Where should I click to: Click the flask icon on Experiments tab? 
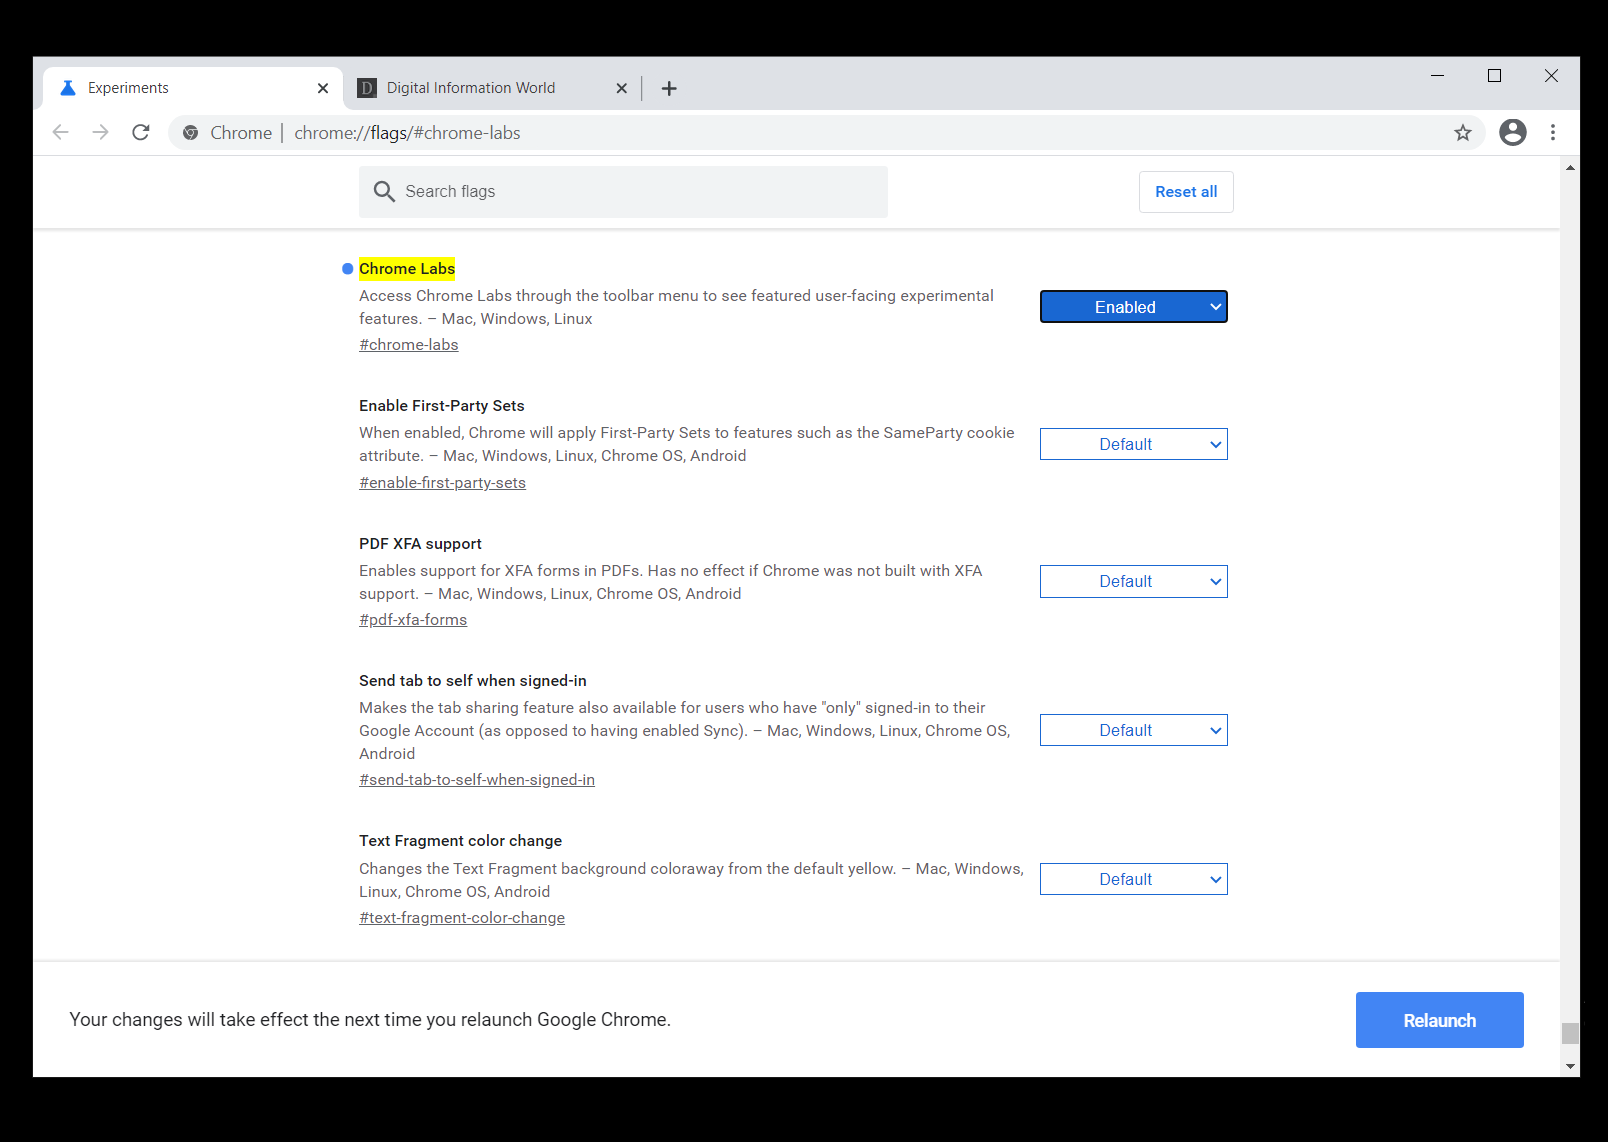point(67,87)
